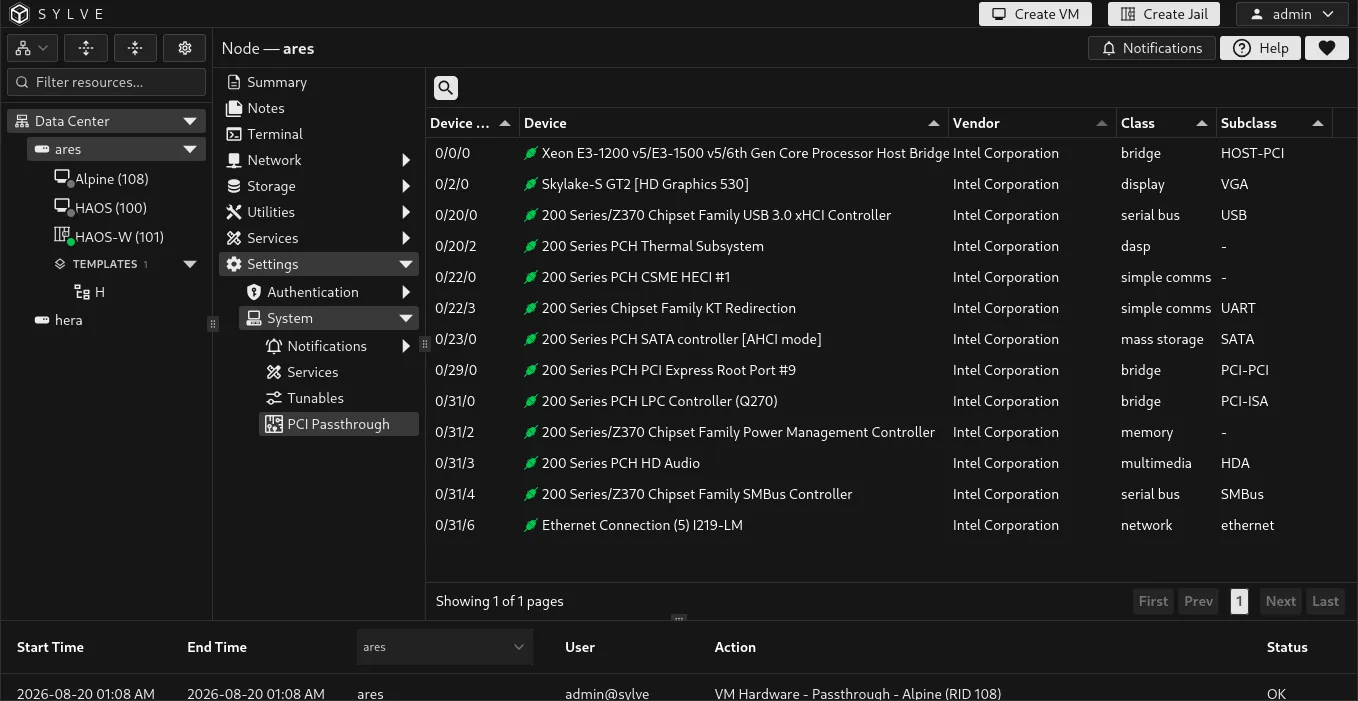This screenshot has width=1358, height=701.
Task: Sort by the Subclass column header
Action: pos(1275,123)
